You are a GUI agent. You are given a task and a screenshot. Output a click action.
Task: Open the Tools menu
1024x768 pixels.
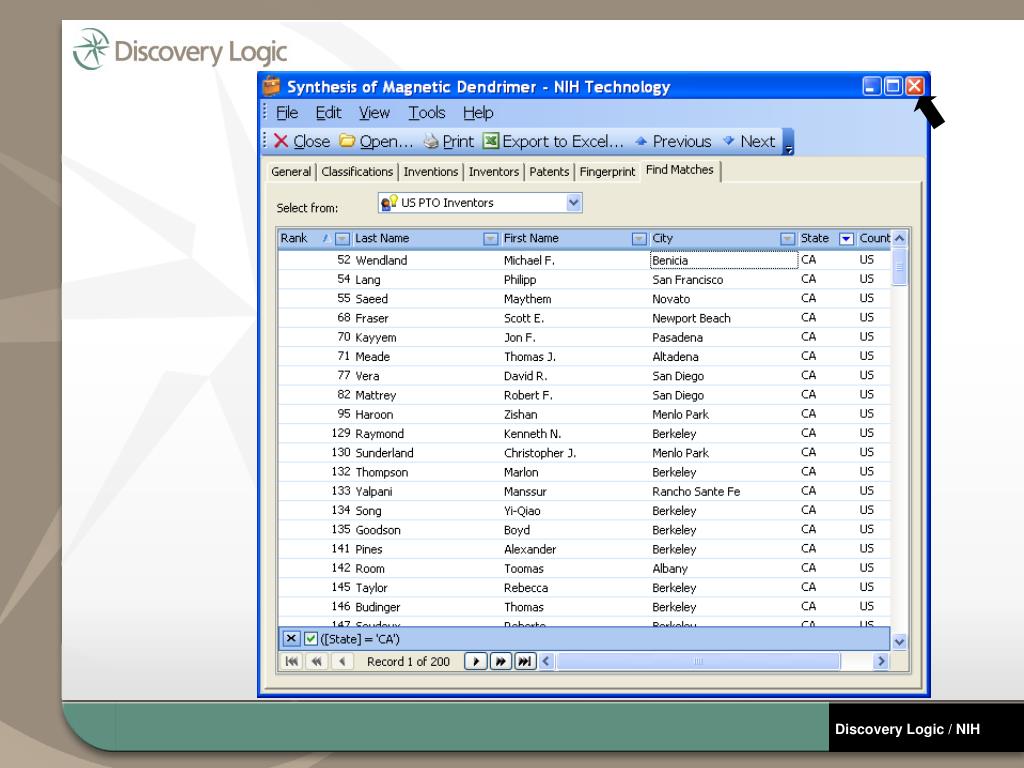[426, 112]
